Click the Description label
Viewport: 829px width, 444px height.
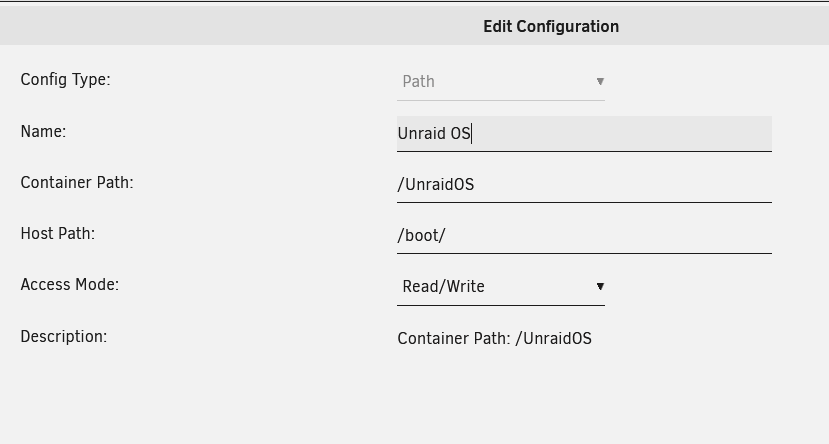[x=64, y=336]
